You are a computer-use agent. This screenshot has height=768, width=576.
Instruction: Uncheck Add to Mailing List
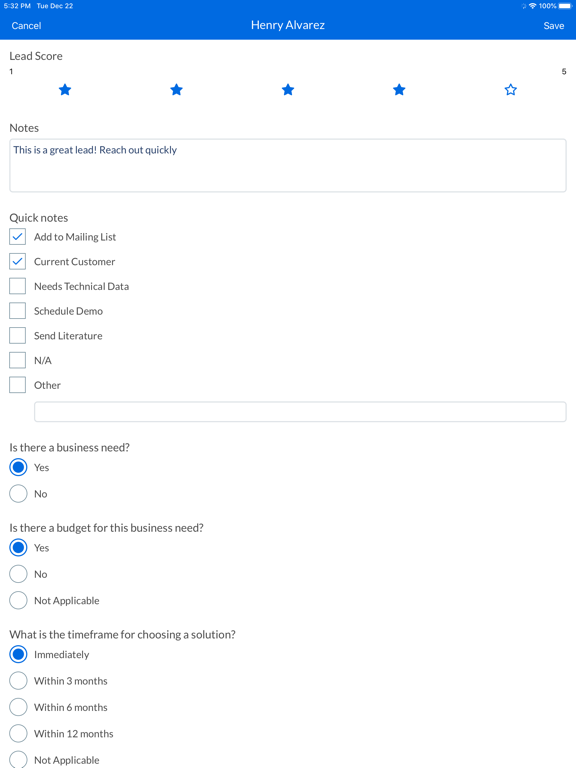(18, 237)
